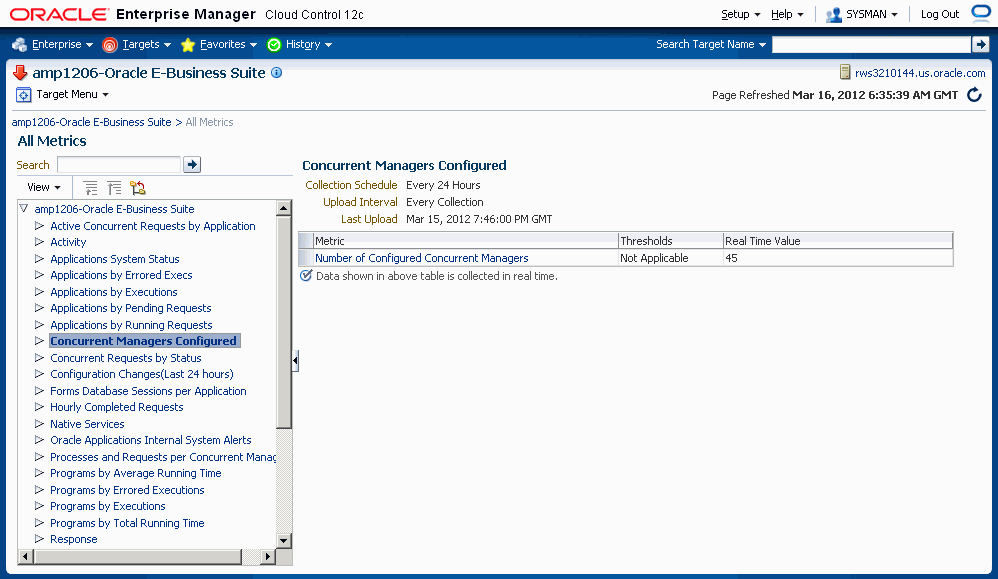Select Applications by Pending Requests item

click(x=130, y=308)
